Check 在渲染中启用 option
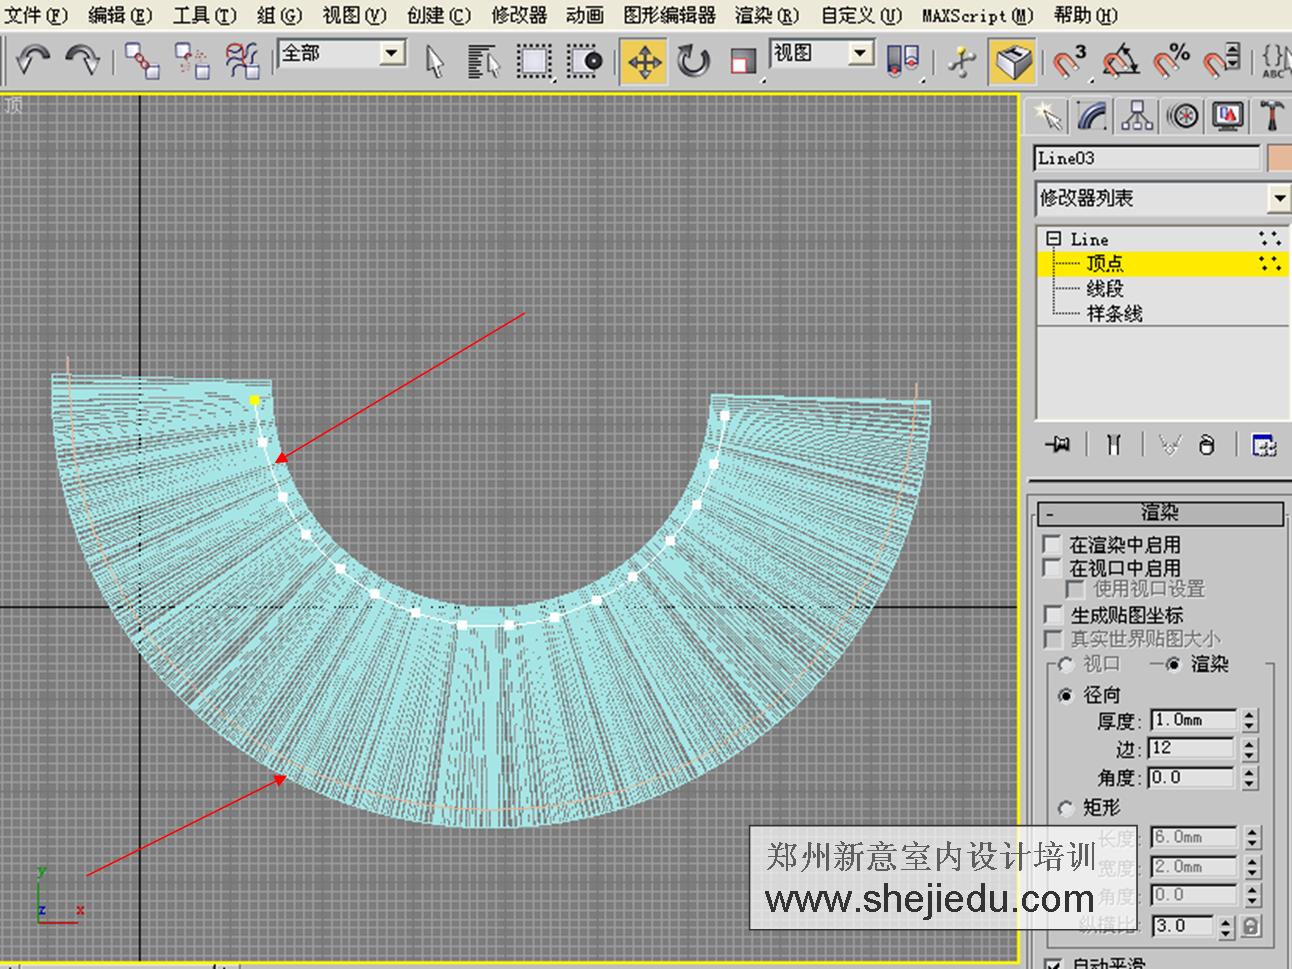Image resolution: width=1292 pixels, height=969 pixels. (x=1053, y=544)
